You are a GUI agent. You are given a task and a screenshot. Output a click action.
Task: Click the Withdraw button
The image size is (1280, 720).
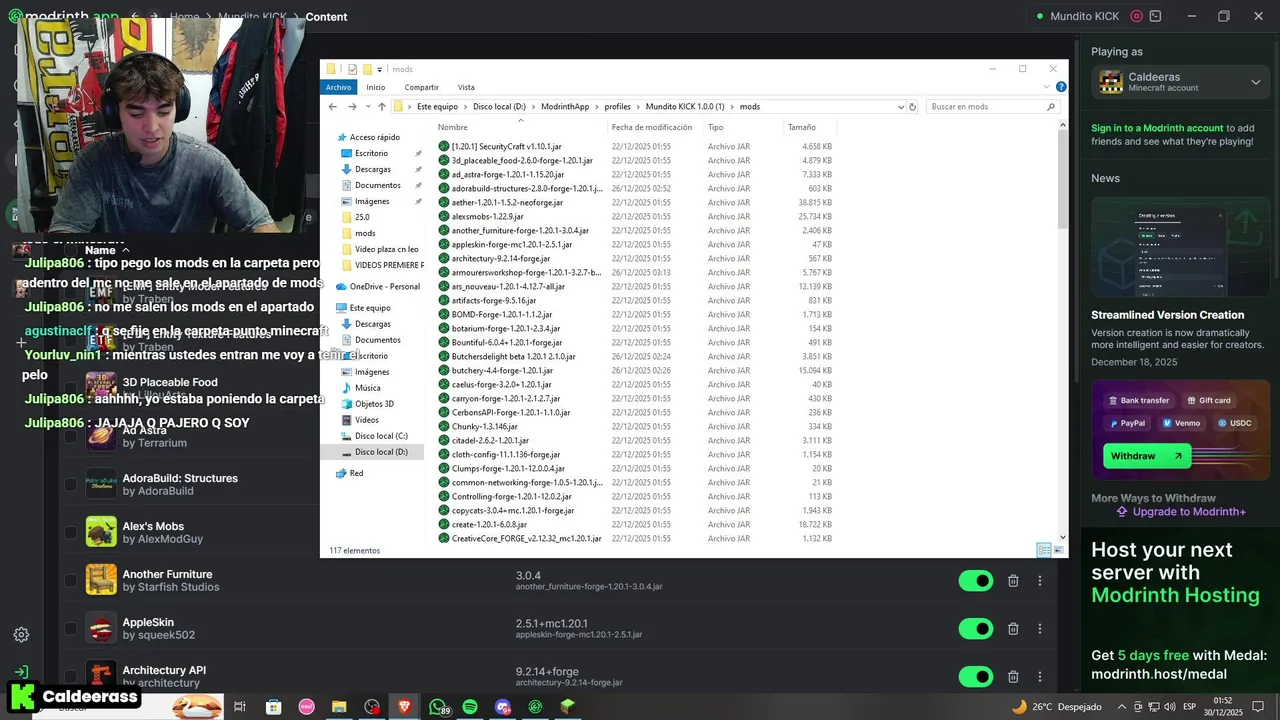pos(1147,456)
